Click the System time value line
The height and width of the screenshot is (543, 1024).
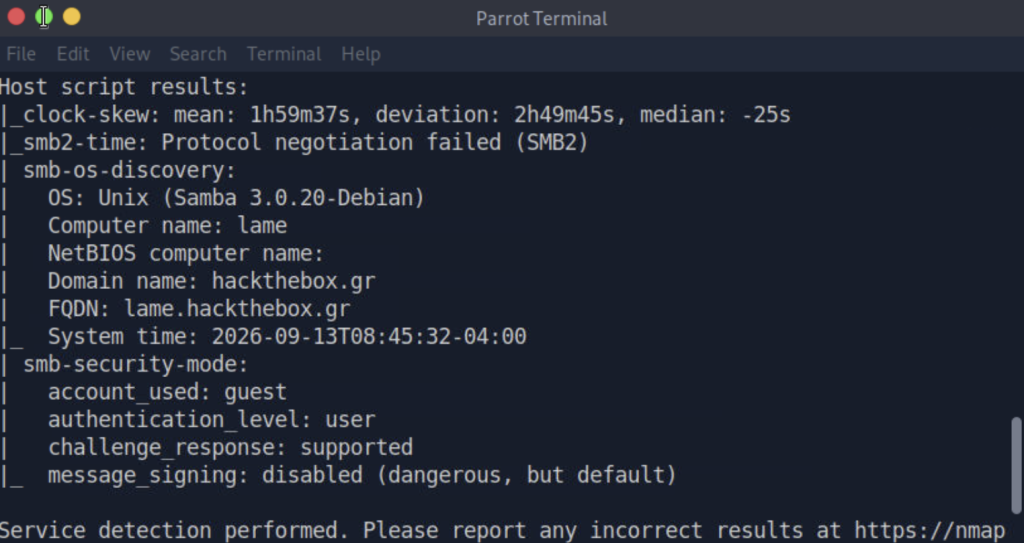click(287, 337)
